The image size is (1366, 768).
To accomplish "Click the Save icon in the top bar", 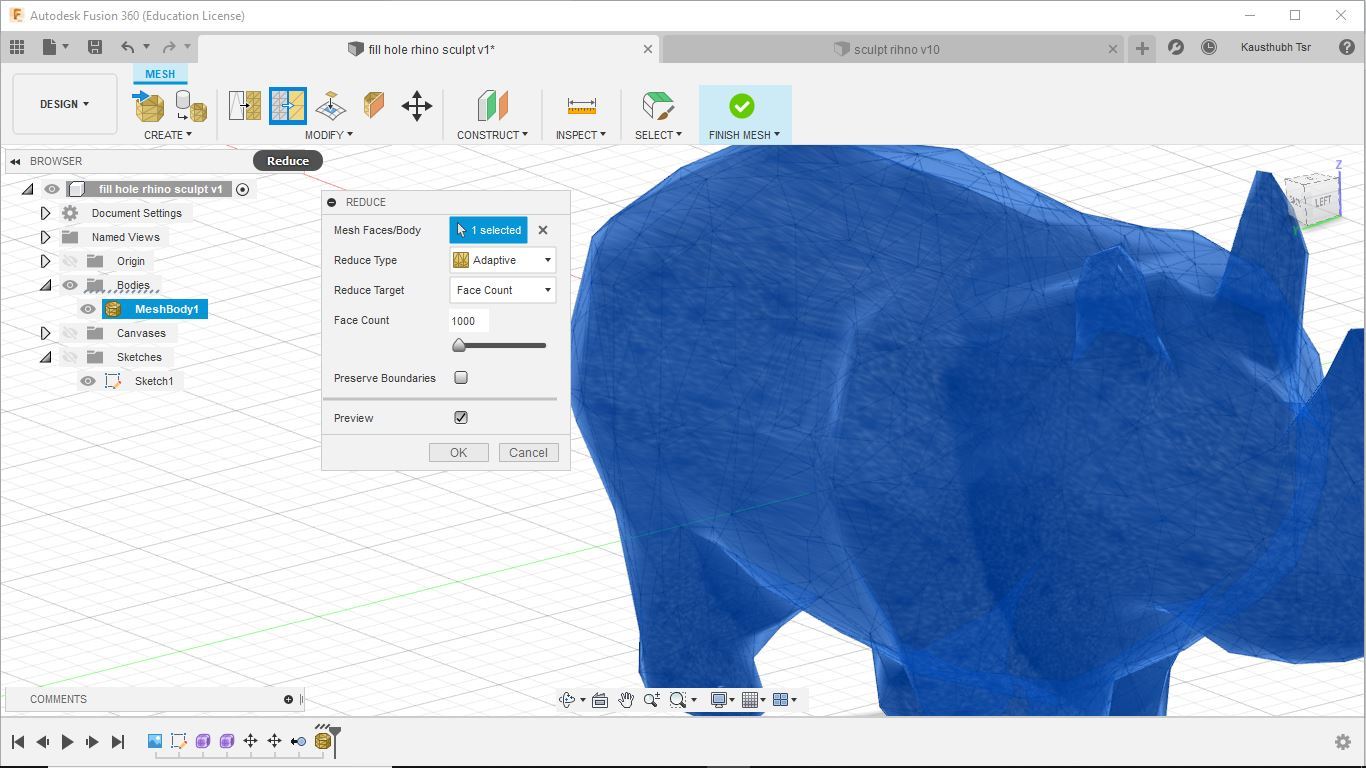I will pyautogui.click(x=95, y=47).
